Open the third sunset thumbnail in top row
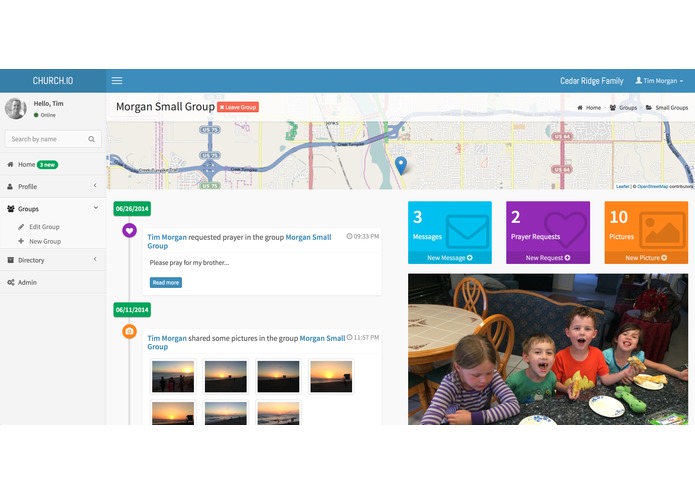The height and width of the screenshot is (494, 695). [x=278, y=377]
